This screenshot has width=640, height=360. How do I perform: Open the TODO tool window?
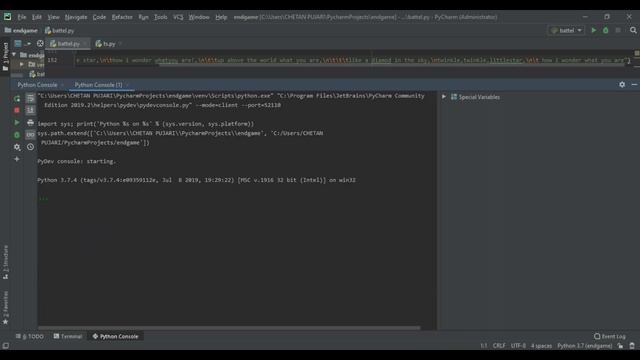click(30, 336)
